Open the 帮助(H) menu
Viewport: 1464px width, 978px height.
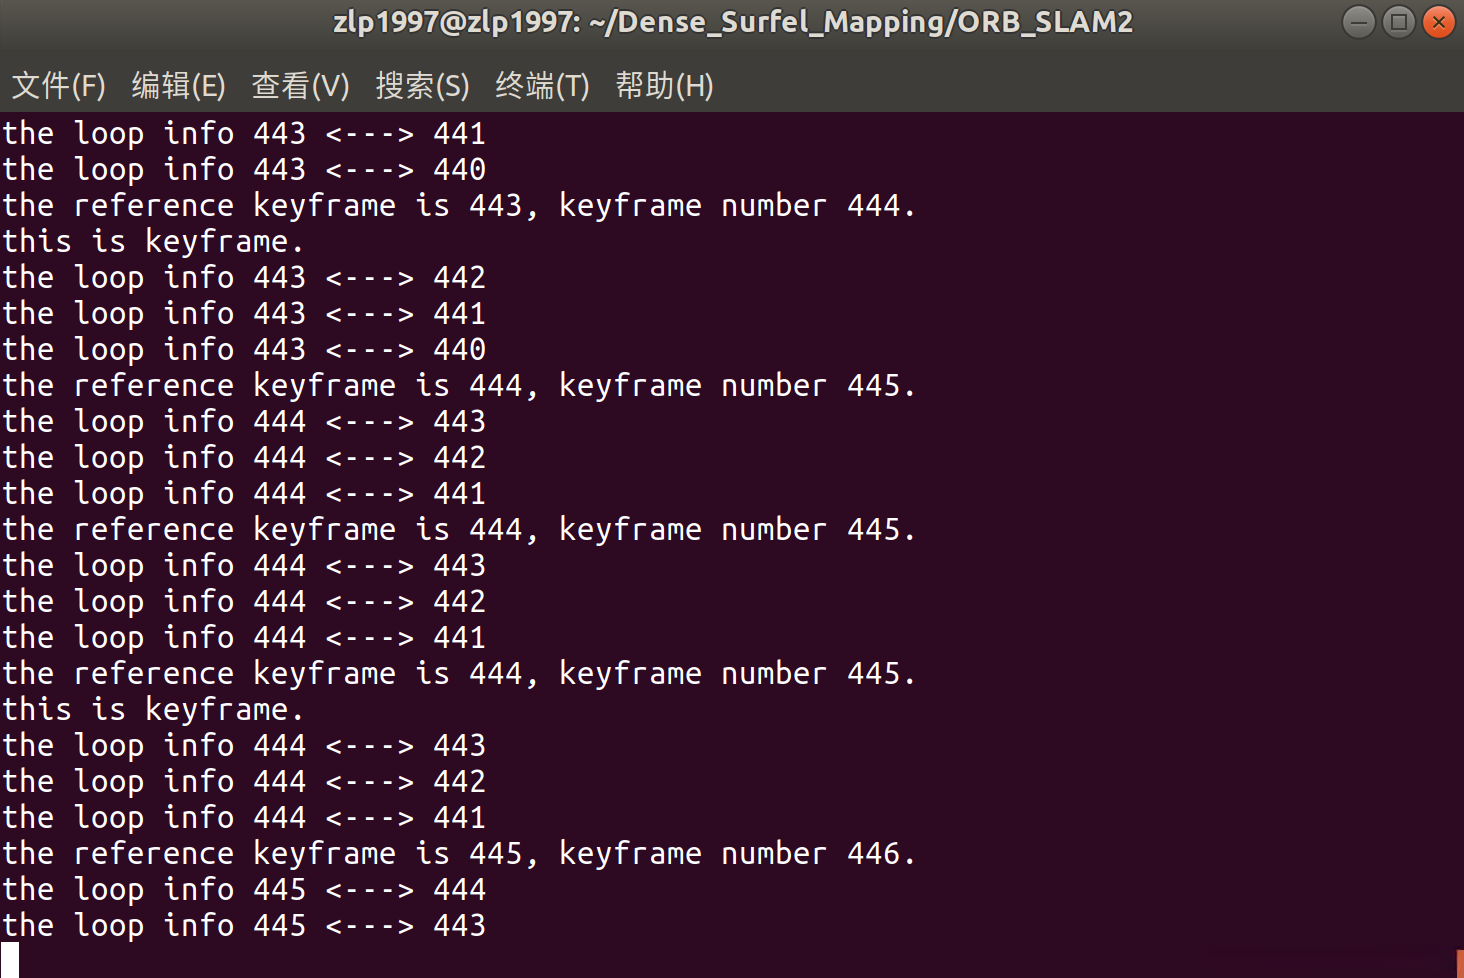click(664, 86)
